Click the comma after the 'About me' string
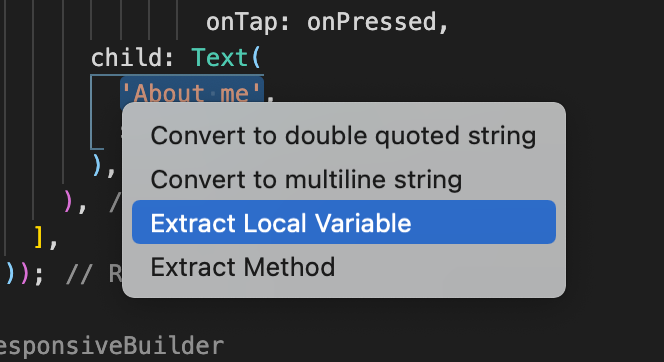This screenshot has height=362, width=664. click(x=270, y=100)
